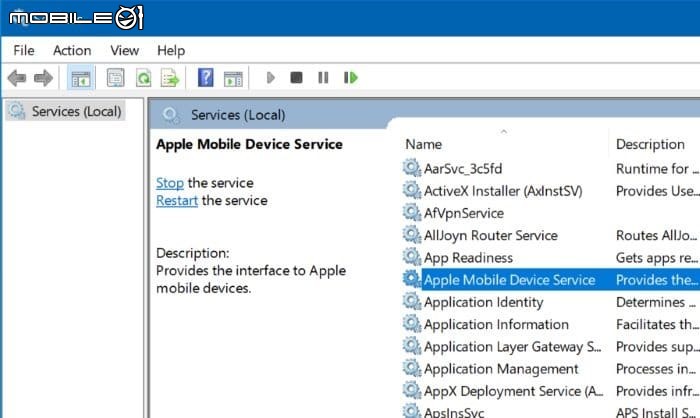Open the Help menu
The width and height of the screenshot is (700, 418).
(x=171, y=50)
